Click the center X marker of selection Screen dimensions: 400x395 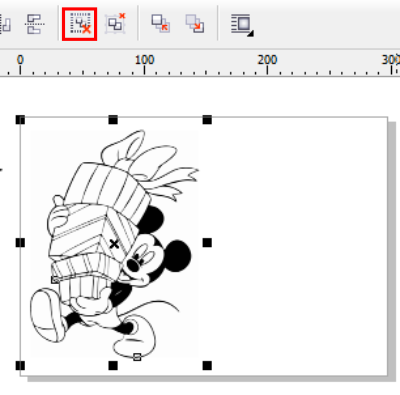click(114, 244)
